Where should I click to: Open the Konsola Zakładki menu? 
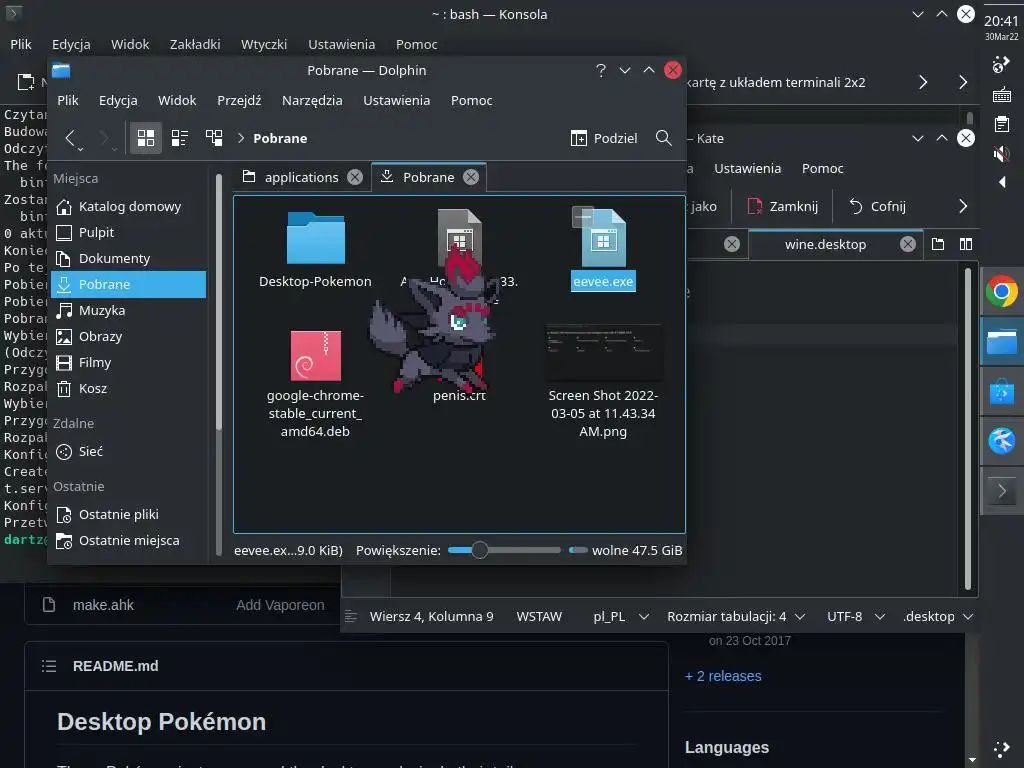pyautogui.click(x=195, y=44)
